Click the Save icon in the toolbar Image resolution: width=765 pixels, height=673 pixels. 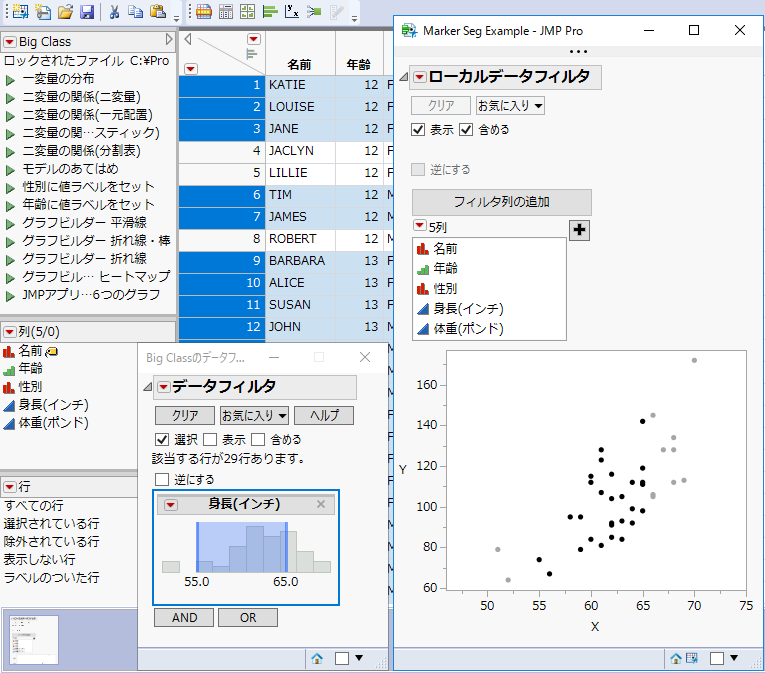87,12
